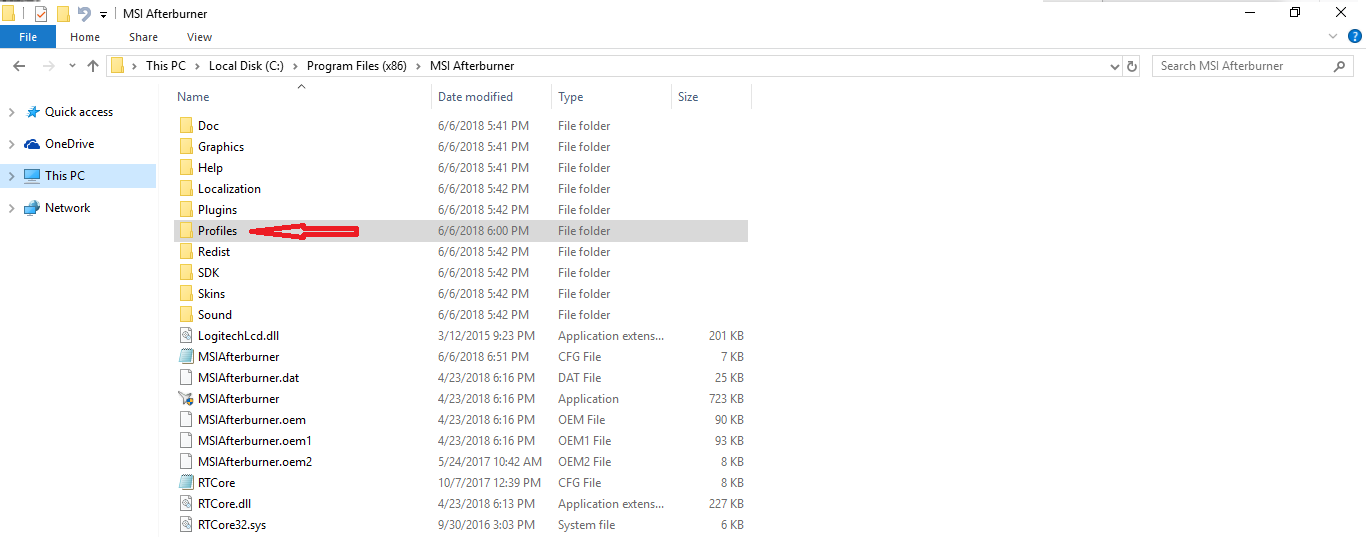
Task: Go to Program Files (x86) in breadcrumb
Action: (357, 66)
